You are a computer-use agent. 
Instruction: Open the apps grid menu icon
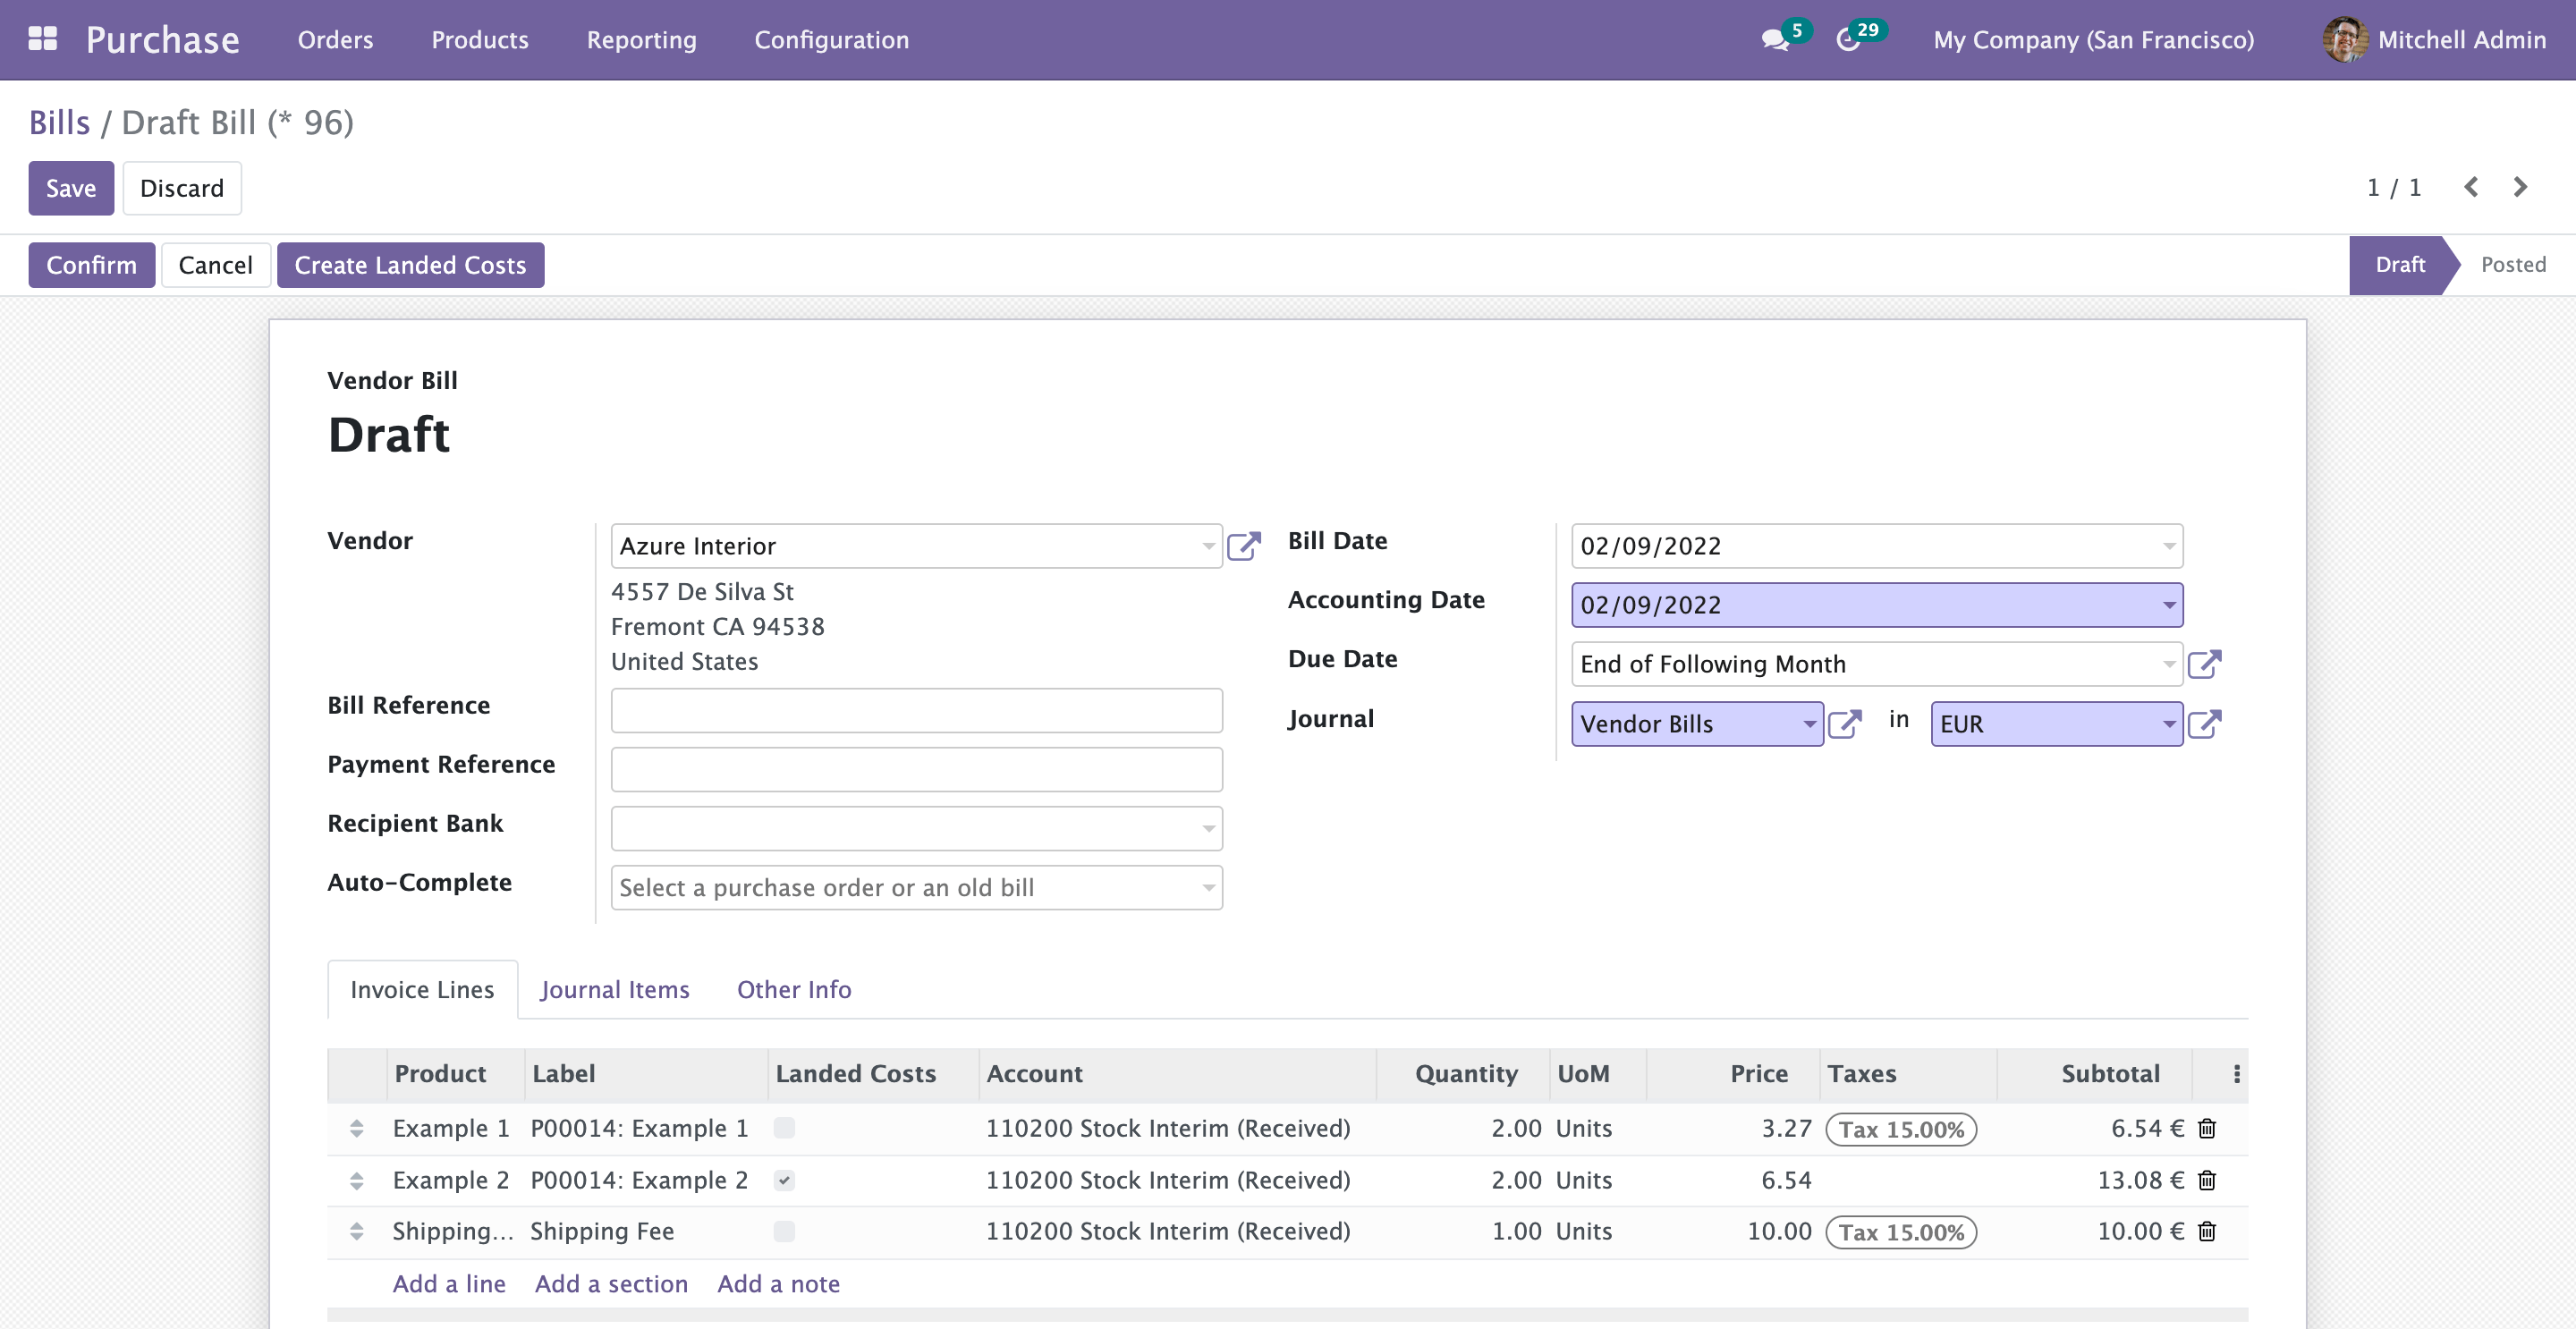point(42,39)
